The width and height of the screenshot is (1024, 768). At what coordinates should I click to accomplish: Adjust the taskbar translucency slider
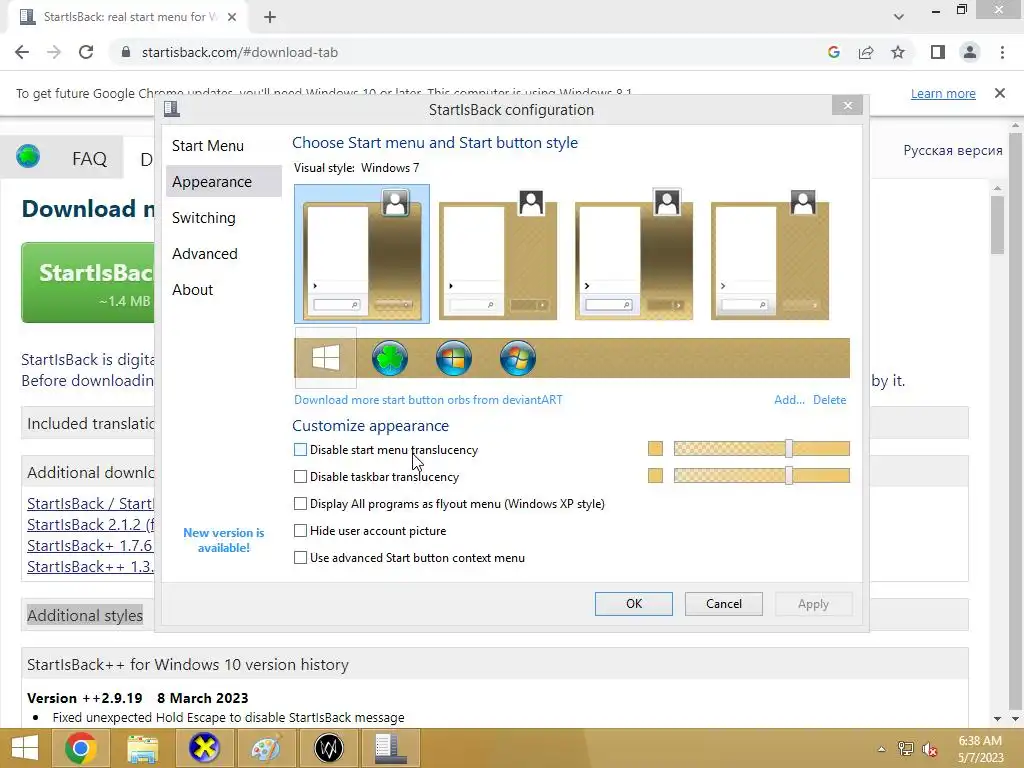(x=789, y=475)
